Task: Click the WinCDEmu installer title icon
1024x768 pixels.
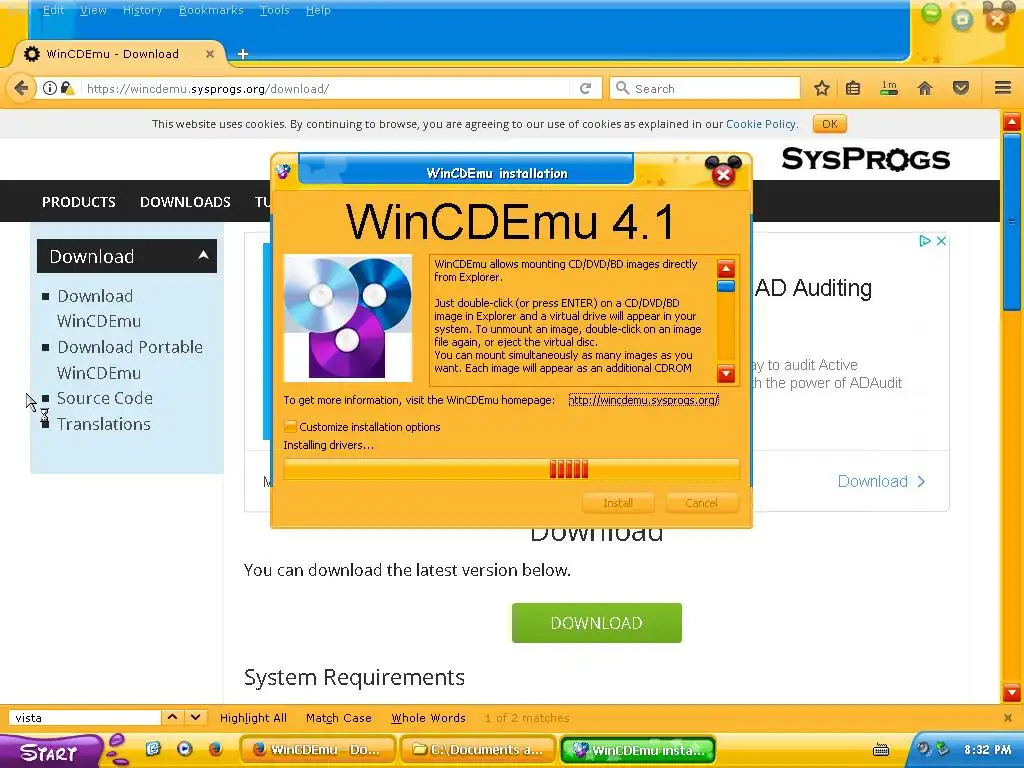Action: click(283, 172)
